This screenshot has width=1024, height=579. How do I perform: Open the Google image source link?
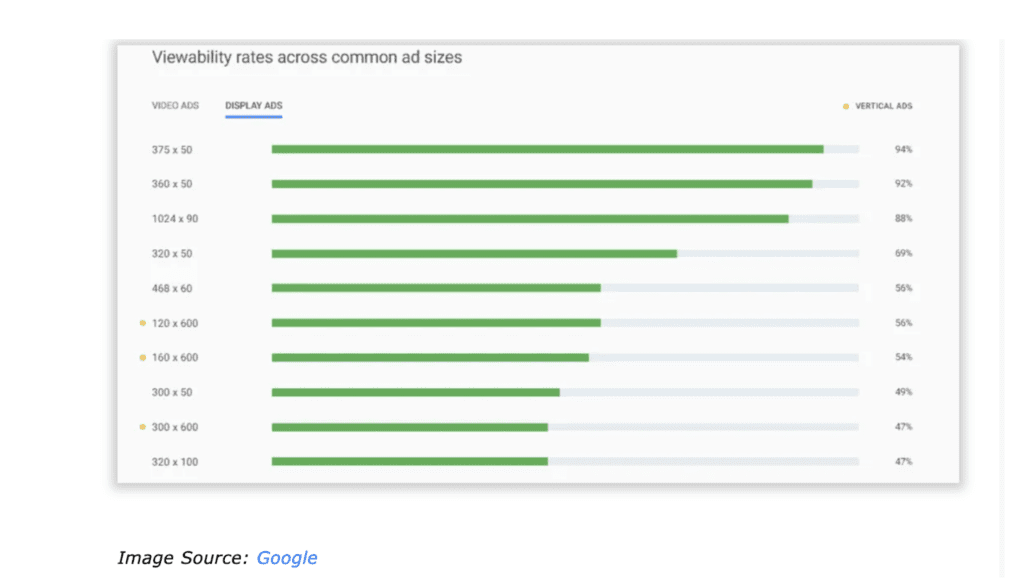(286, 557)
